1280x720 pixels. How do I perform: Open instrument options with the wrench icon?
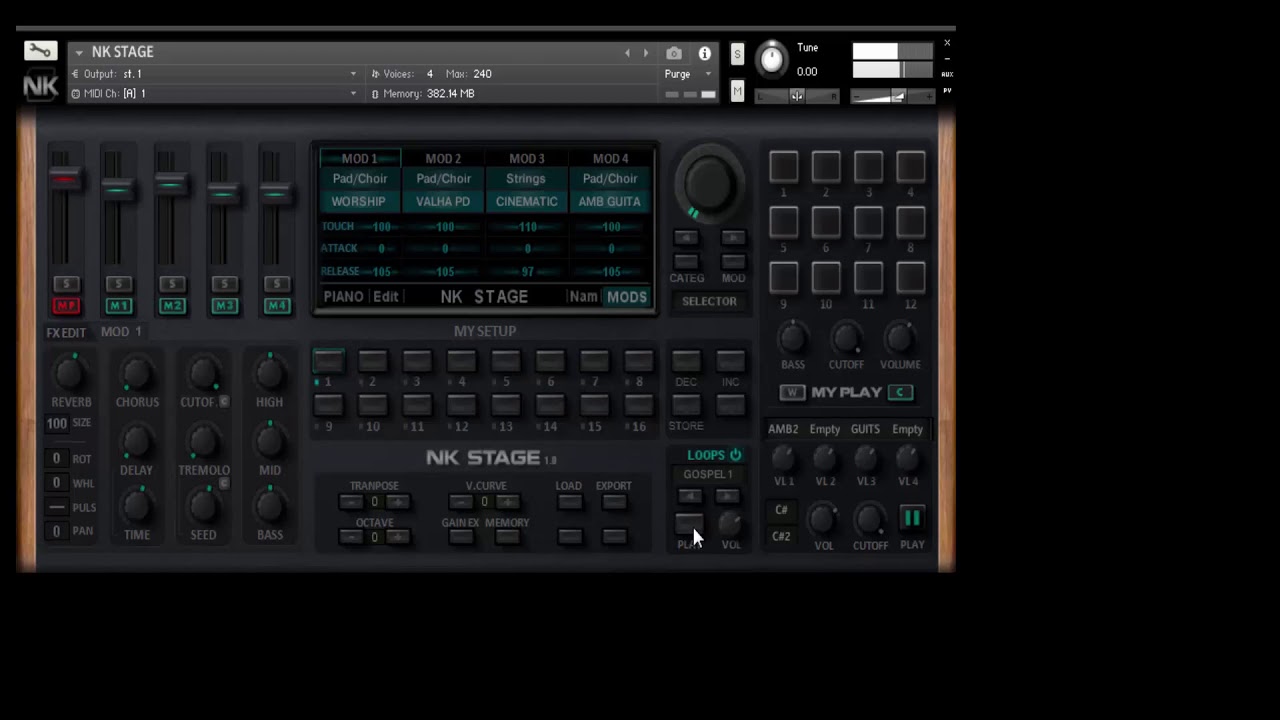[x=40, y=52]
